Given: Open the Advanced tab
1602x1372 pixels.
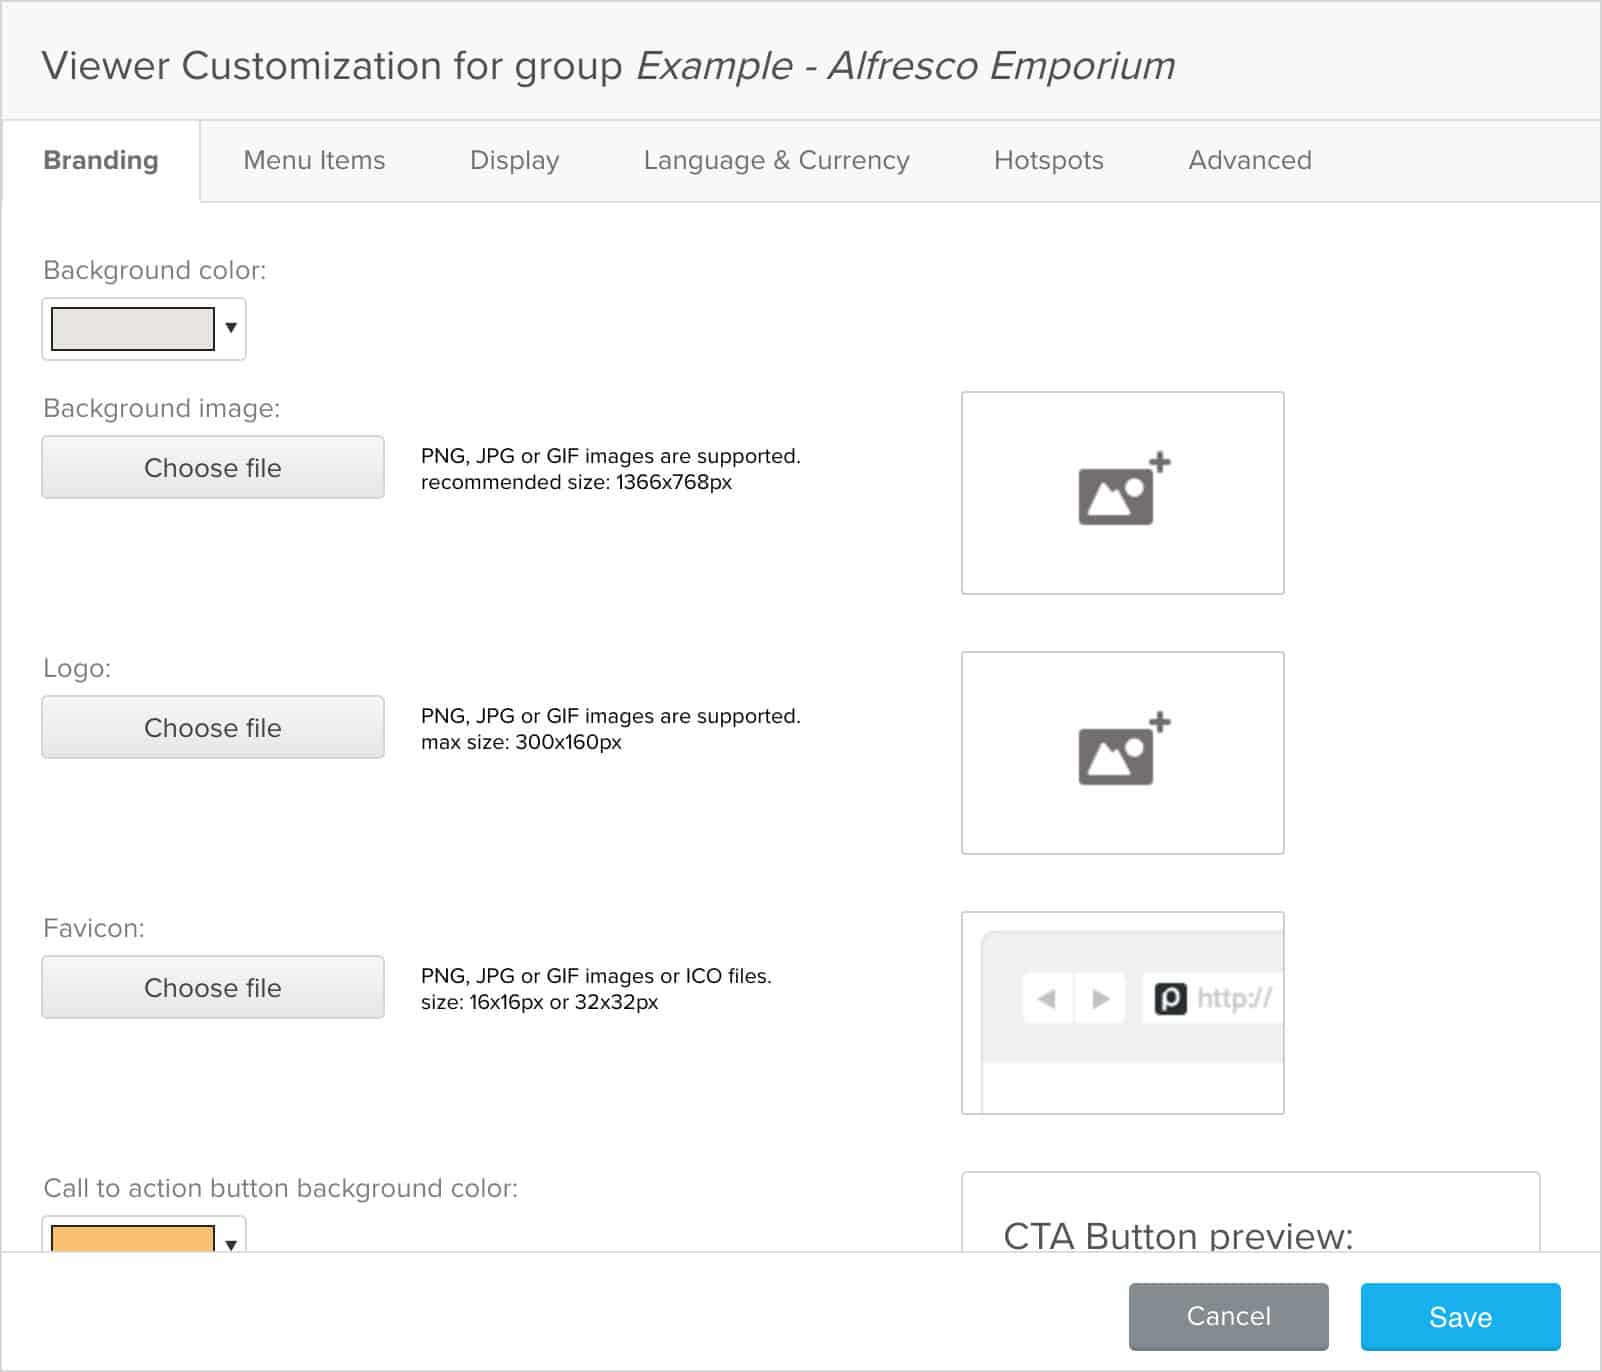Looking at the screenshot, I should click(x=1249, y=160).
